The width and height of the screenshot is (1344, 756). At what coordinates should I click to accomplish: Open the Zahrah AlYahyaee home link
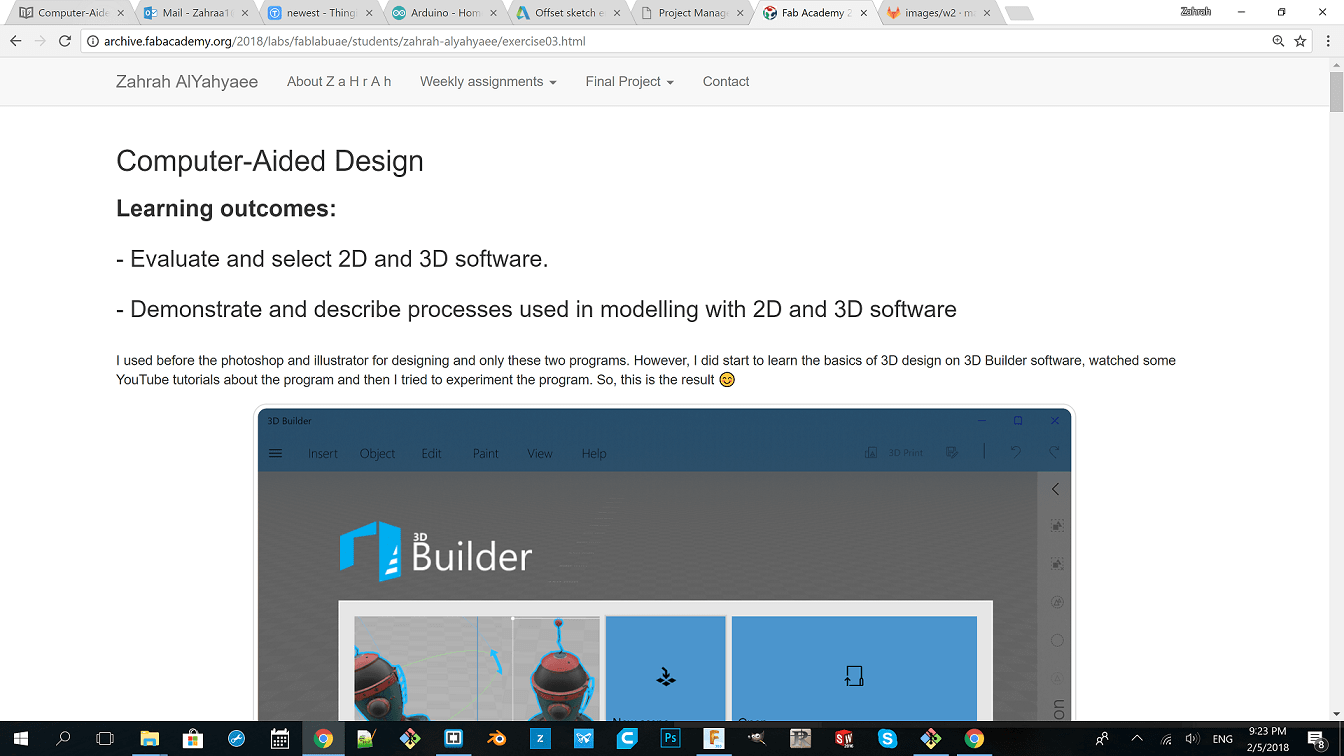(187, 82)
